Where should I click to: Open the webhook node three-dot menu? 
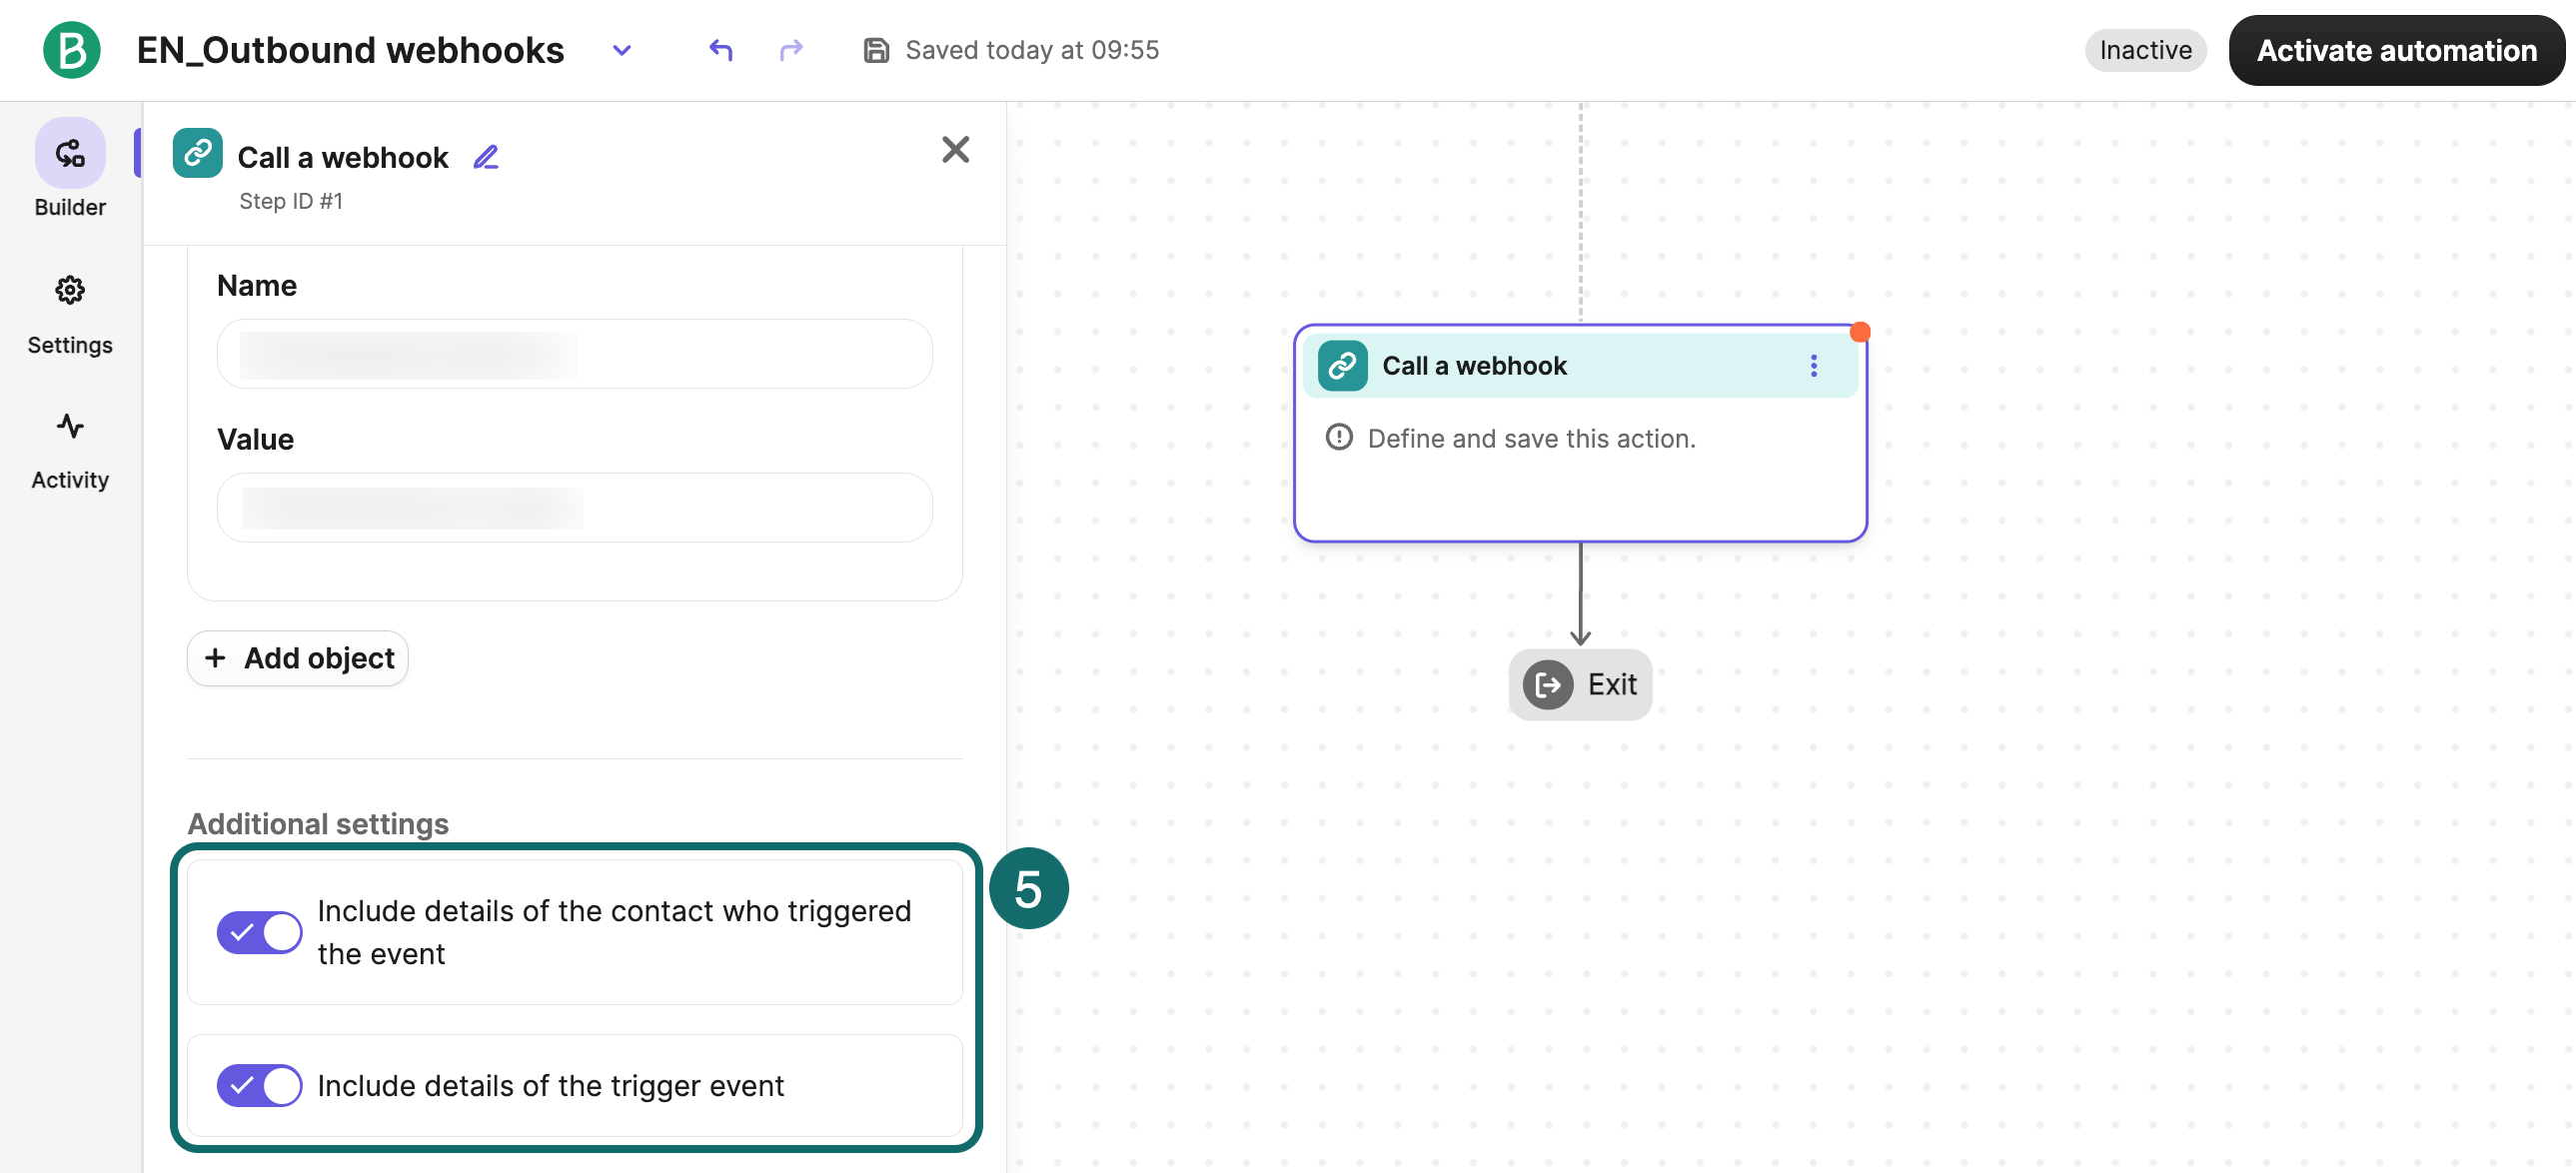click(x=1813, y=366)
